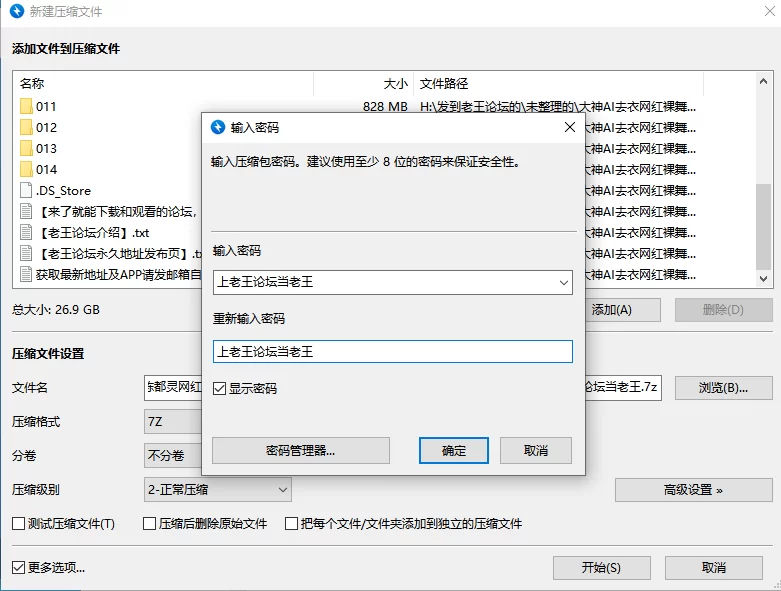Toggle the 更多选项... checkbox
The image size is (781, 591).
[18, 567]
